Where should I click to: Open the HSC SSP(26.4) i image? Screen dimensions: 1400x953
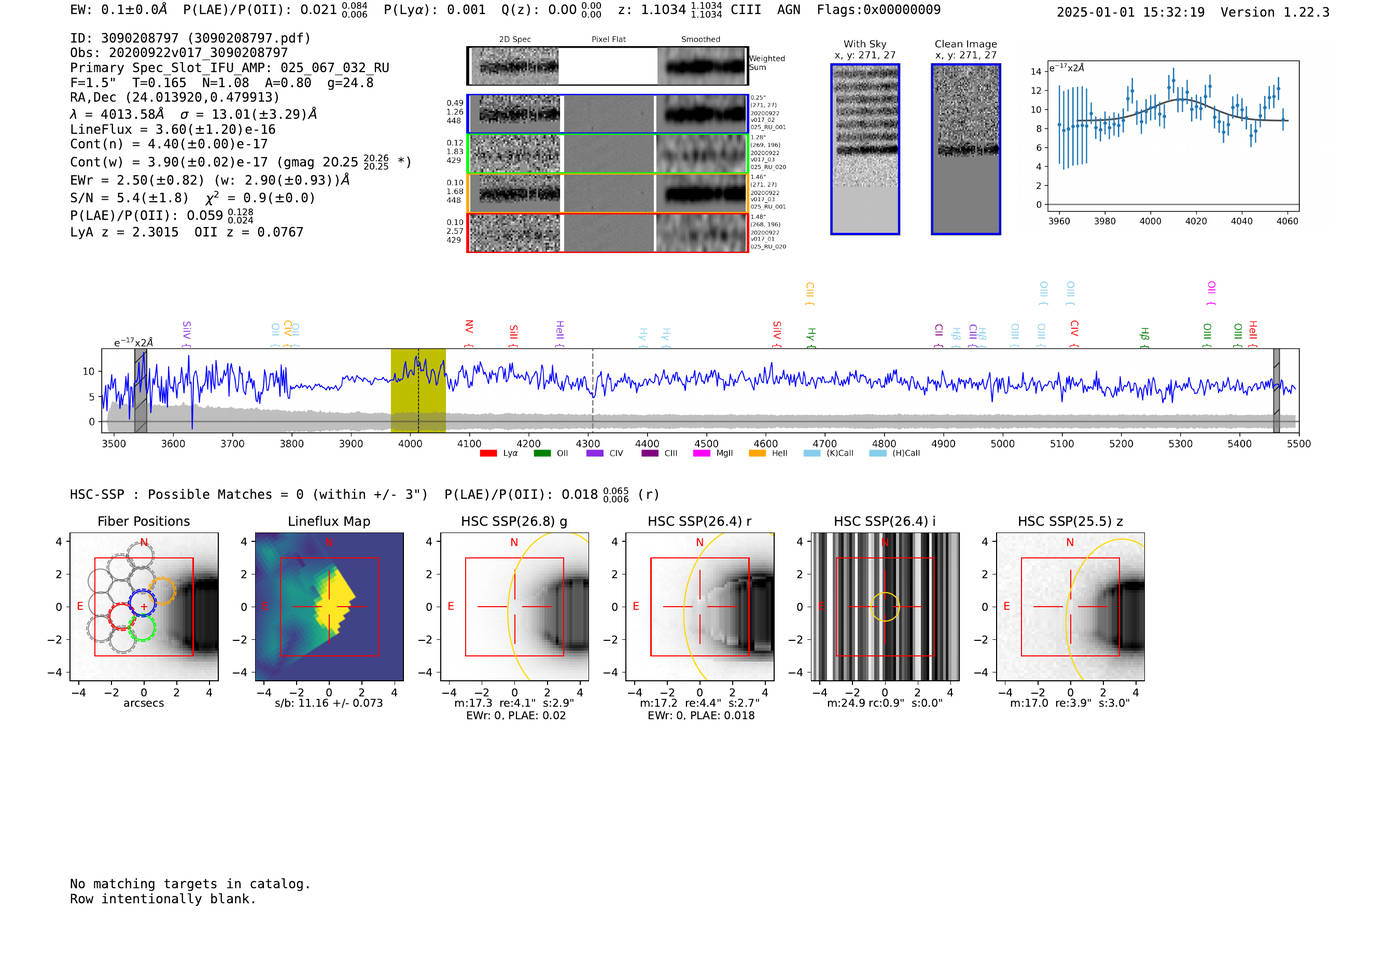pyautogui.click(x=885, y=607)
